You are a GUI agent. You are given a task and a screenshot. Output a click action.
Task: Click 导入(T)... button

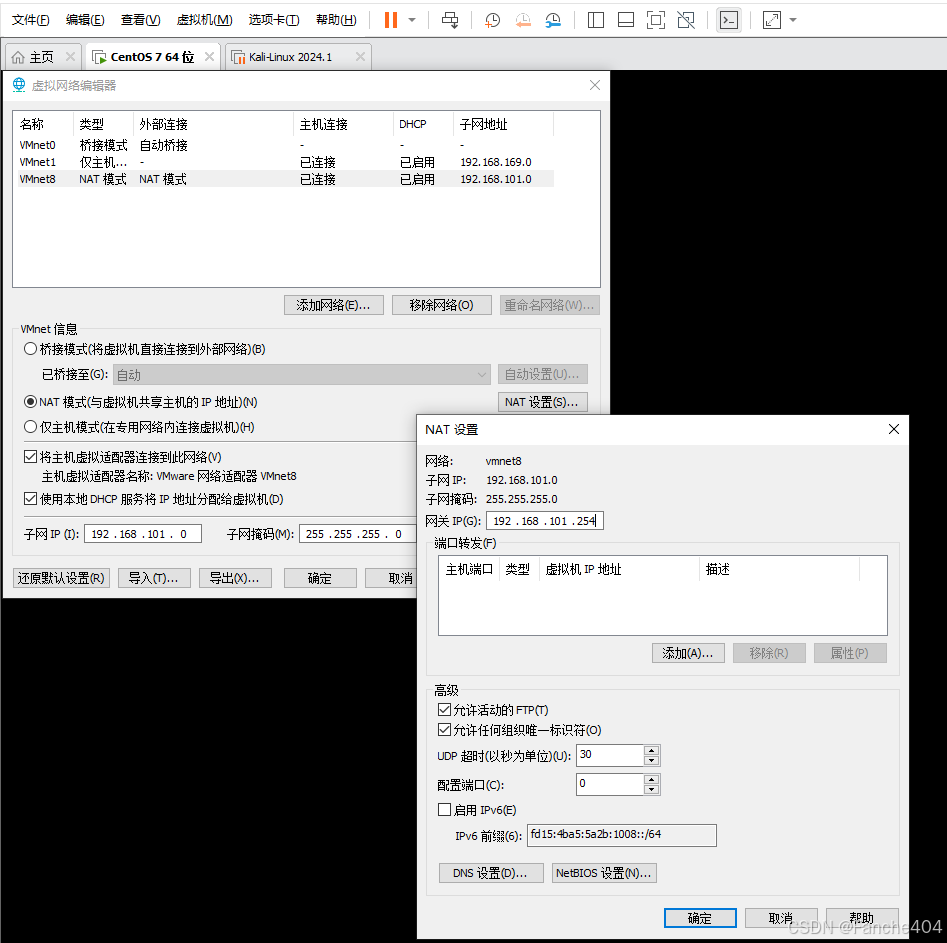154,578
